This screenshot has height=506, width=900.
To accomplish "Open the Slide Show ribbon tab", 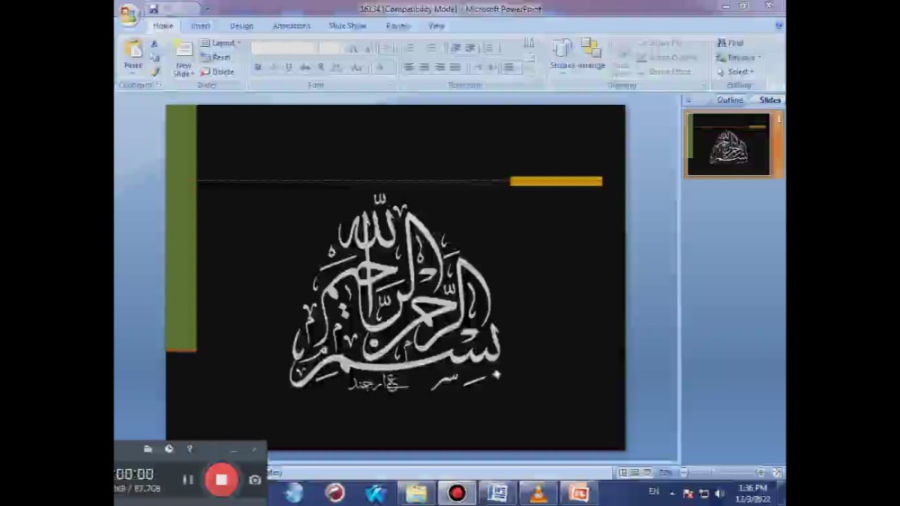I will click(347, 26).
